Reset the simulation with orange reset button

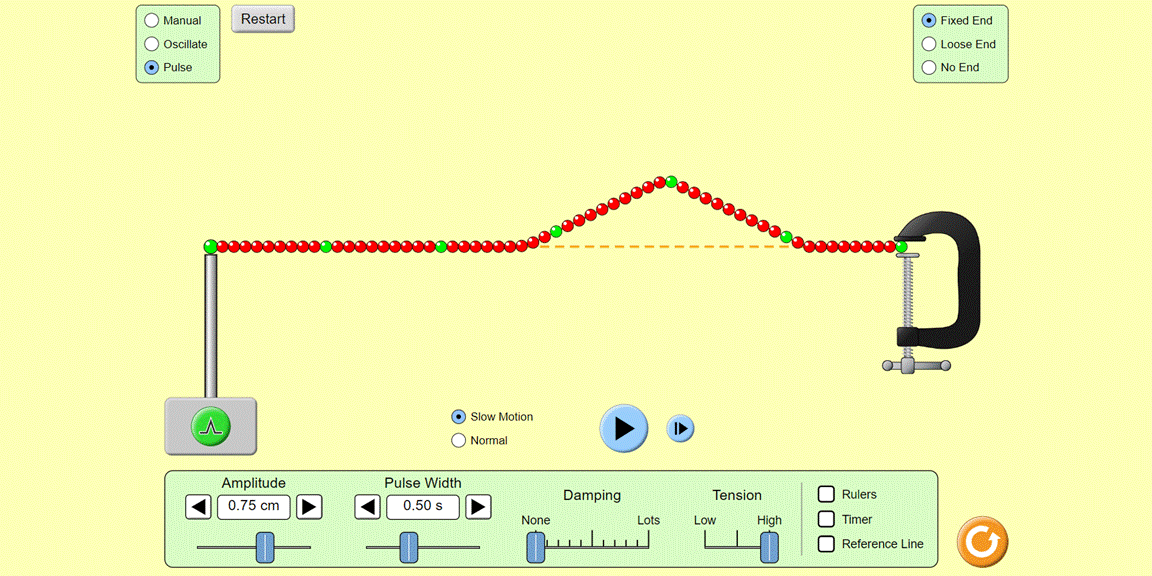coord(982,540)
